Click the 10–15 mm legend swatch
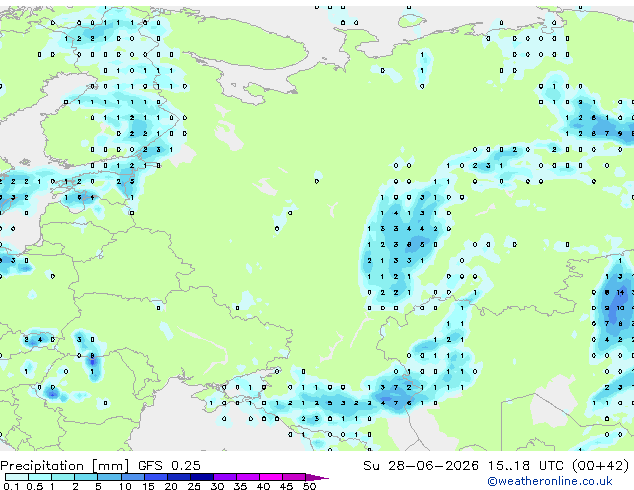 coord(132,477)
